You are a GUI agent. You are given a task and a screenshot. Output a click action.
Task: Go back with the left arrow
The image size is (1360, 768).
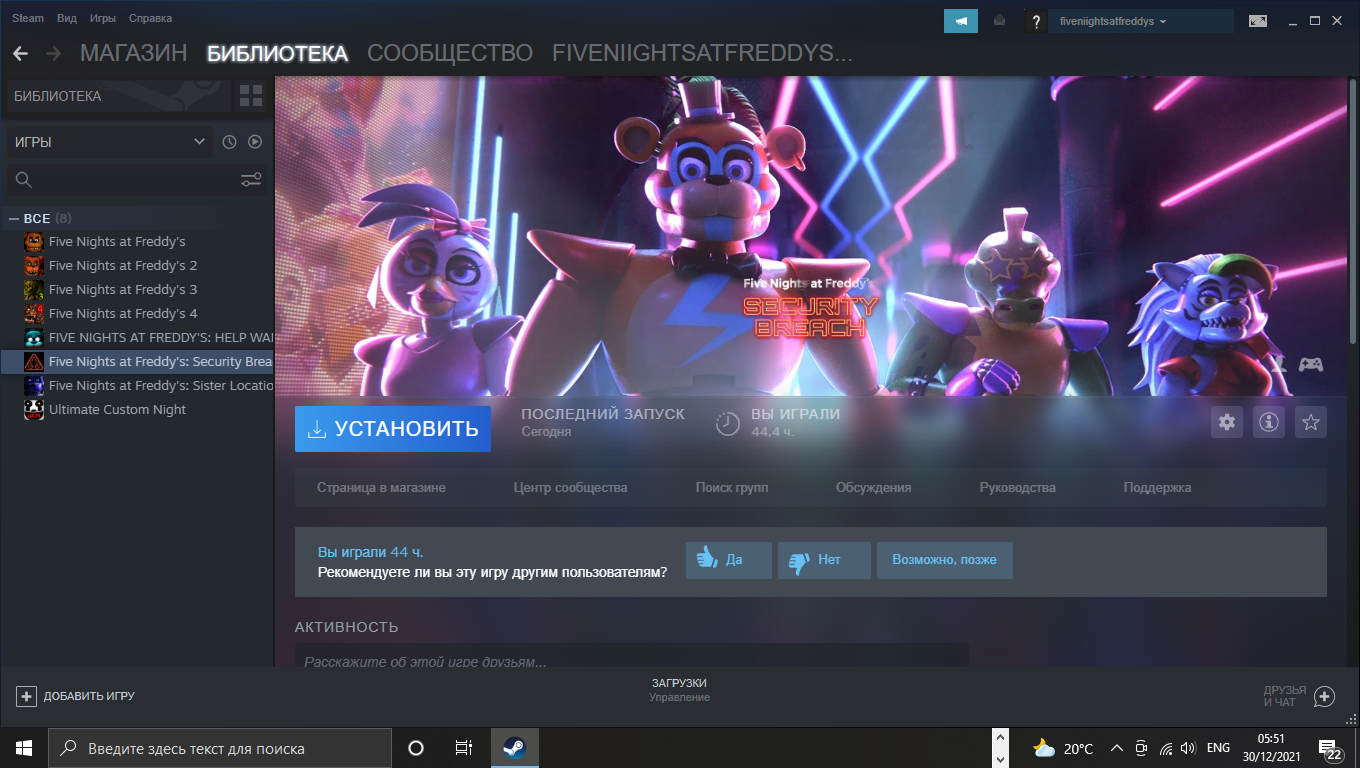[x=20, y=54]
